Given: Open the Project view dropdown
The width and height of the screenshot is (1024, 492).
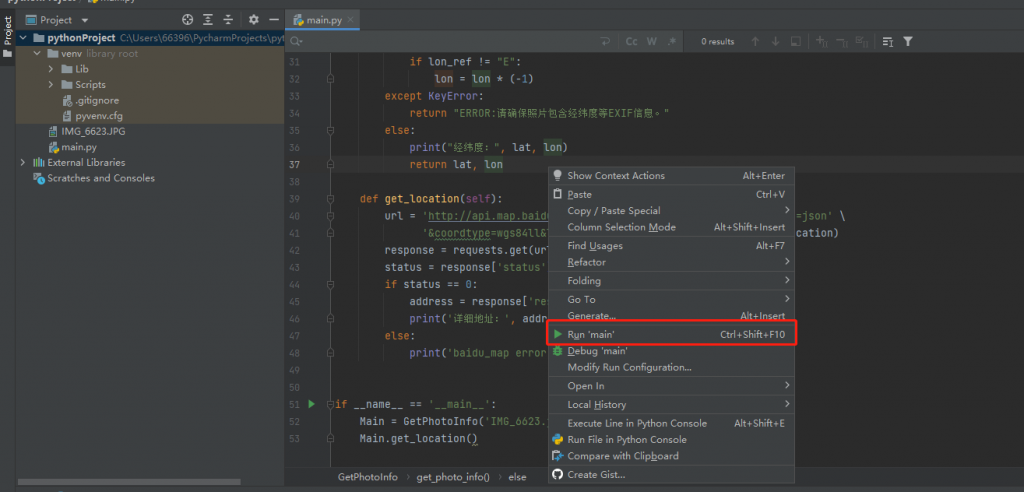Looking at the screenshot, I should (x=84, y=20).
